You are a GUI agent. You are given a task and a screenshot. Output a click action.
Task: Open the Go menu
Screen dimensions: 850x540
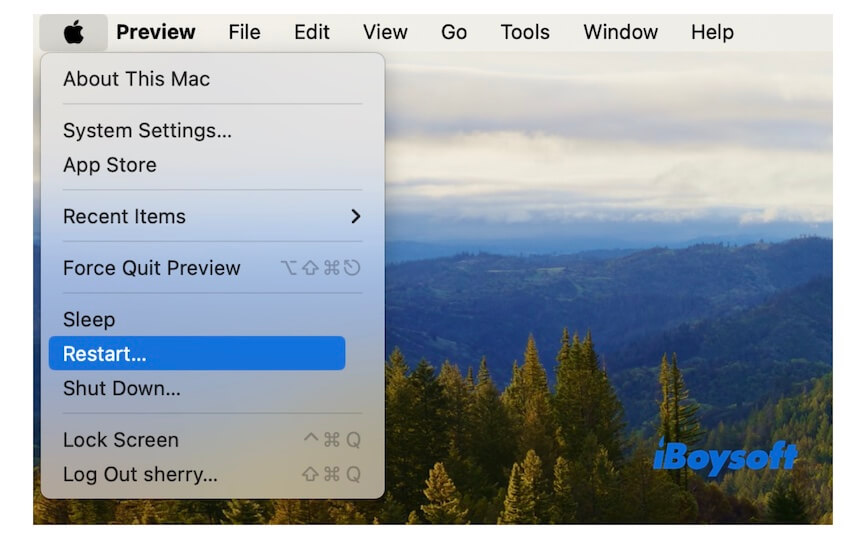coord(453,32)
